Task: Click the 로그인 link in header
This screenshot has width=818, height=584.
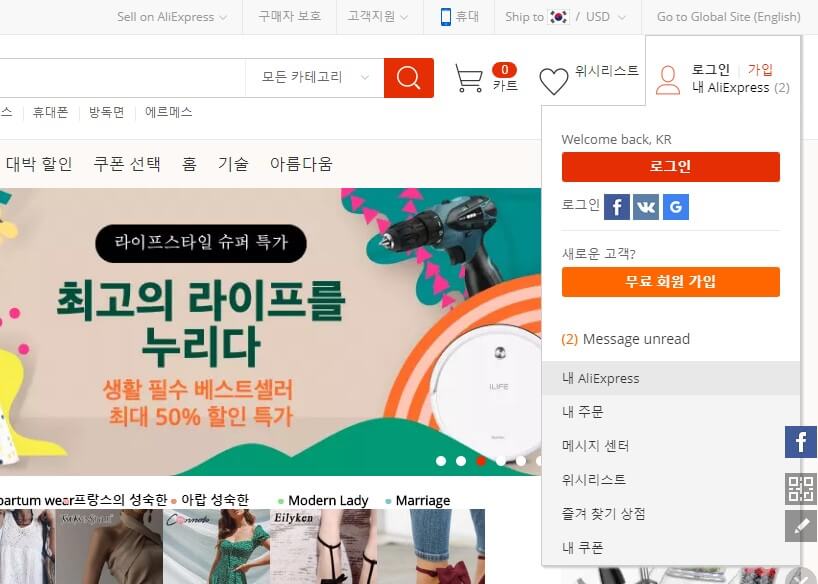Action: tap(711, 69)
